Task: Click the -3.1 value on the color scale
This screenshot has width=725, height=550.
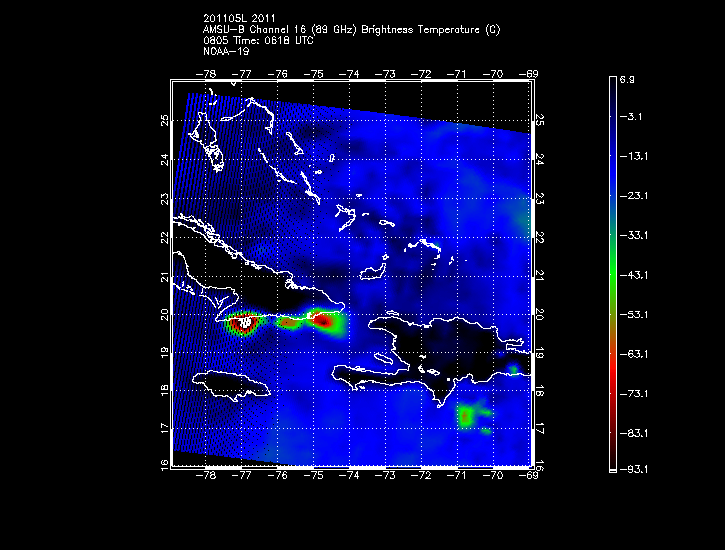Action: 631,116
